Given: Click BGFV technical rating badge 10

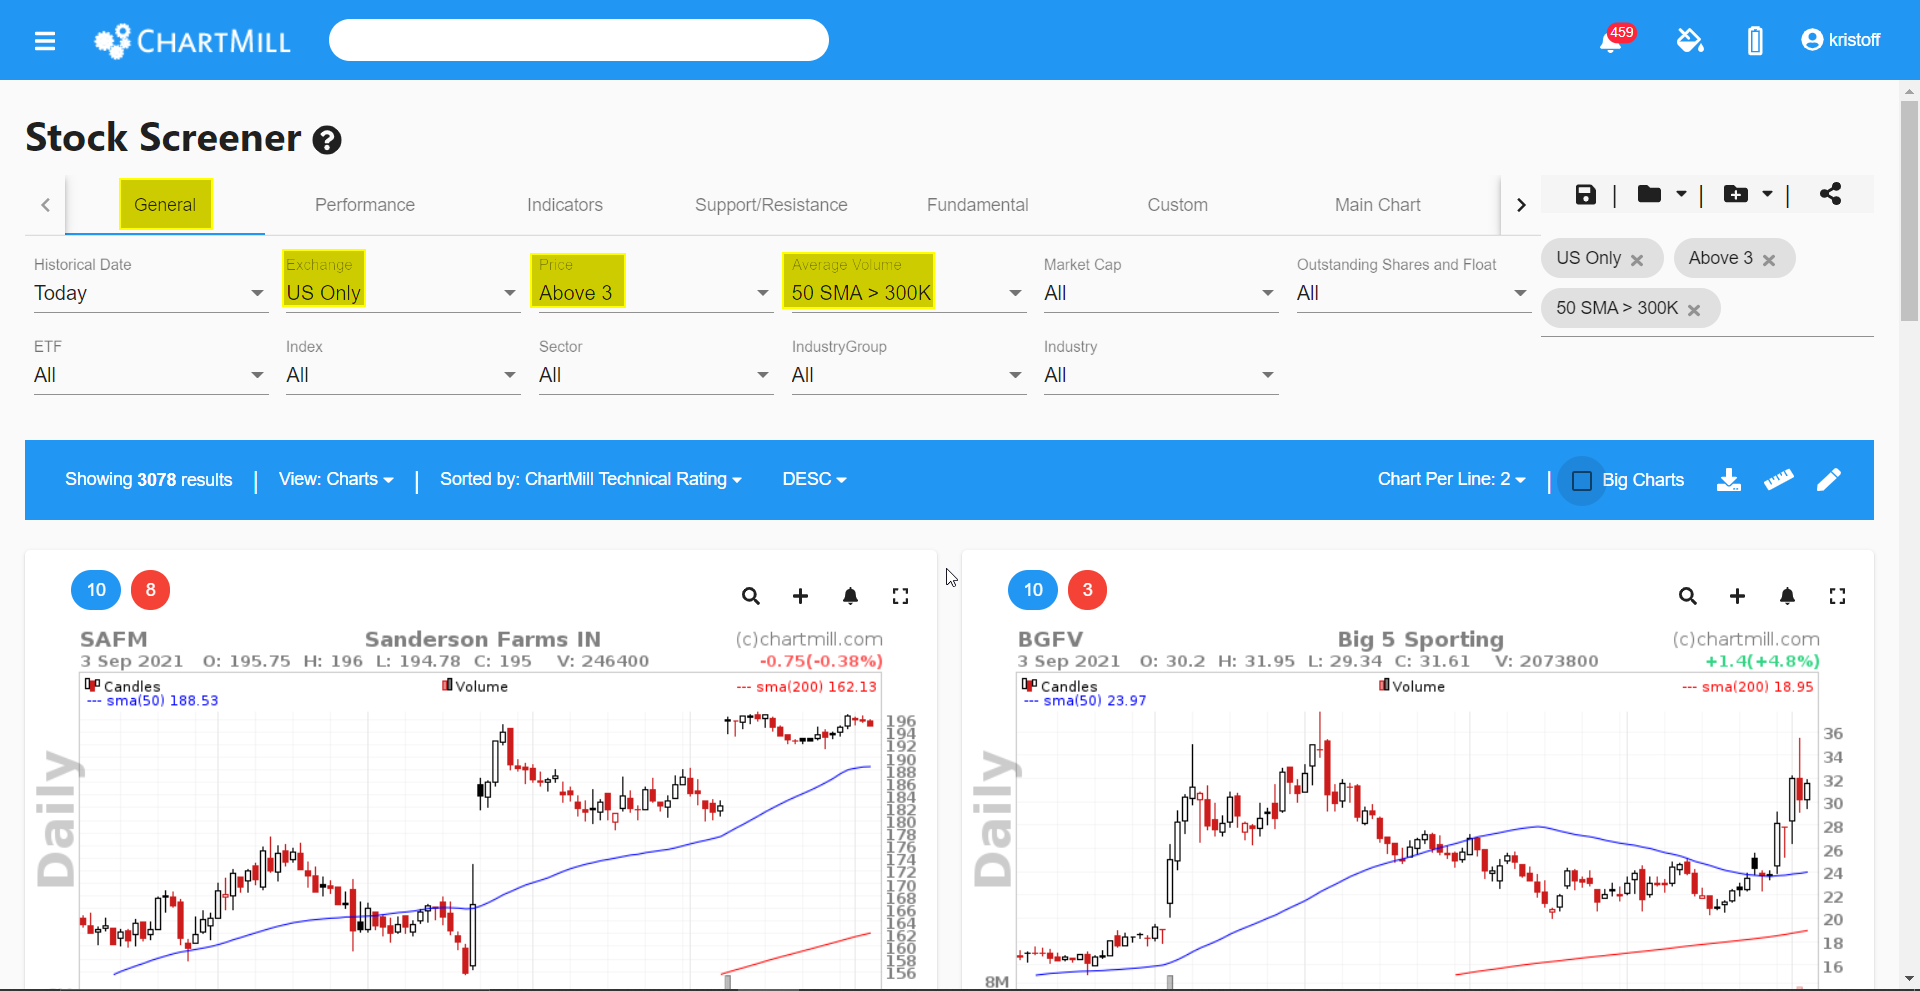Looking at the screenshot, I should point(1033,590).
